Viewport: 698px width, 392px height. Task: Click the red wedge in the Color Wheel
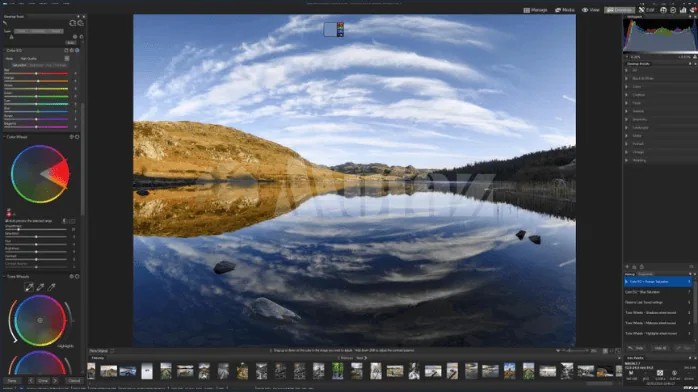tap(57, 174)
